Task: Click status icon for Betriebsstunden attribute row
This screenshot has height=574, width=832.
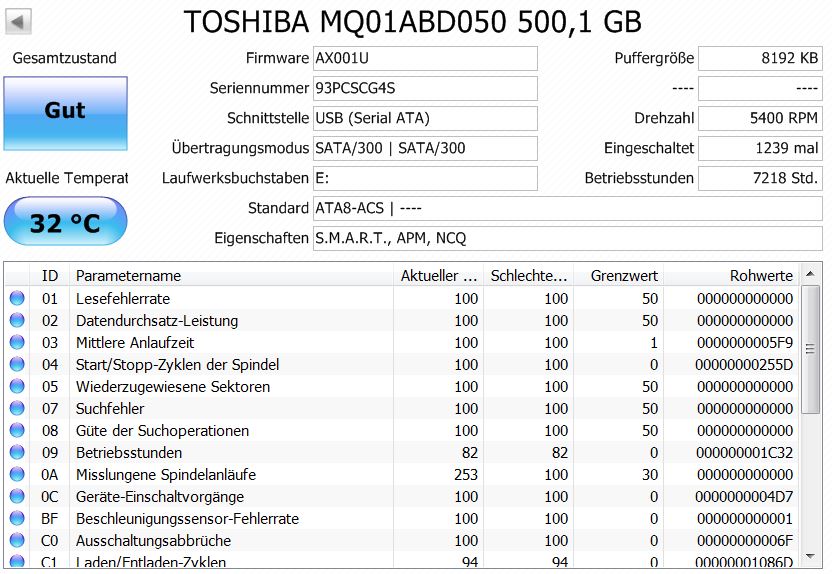Action: pos(17,453)
